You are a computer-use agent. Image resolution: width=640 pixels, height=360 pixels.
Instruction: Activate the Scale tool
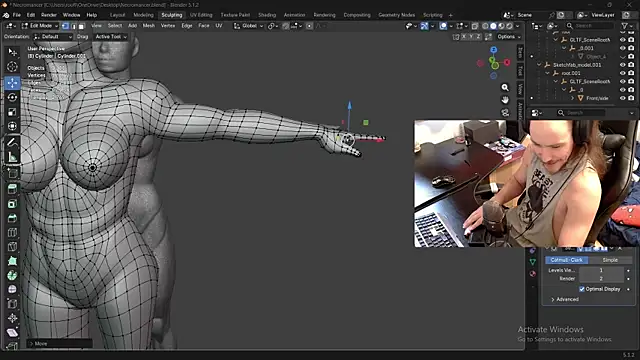pos(12,111)
